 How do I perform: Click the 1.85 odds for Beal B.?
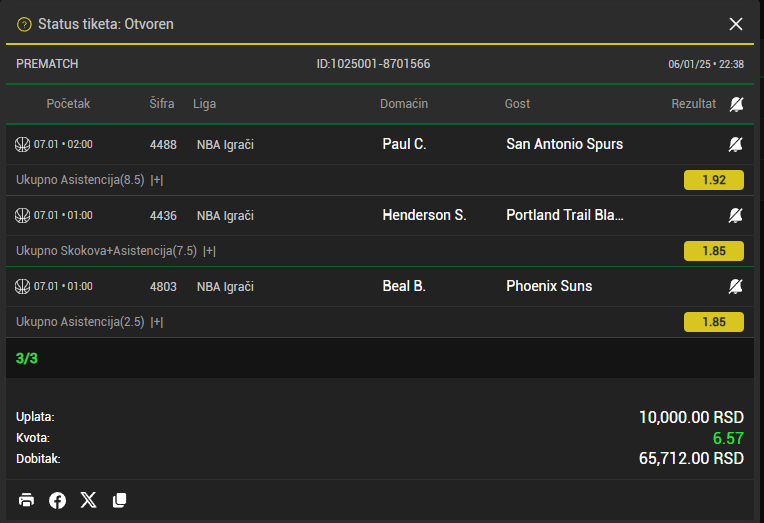click(714, 322)
